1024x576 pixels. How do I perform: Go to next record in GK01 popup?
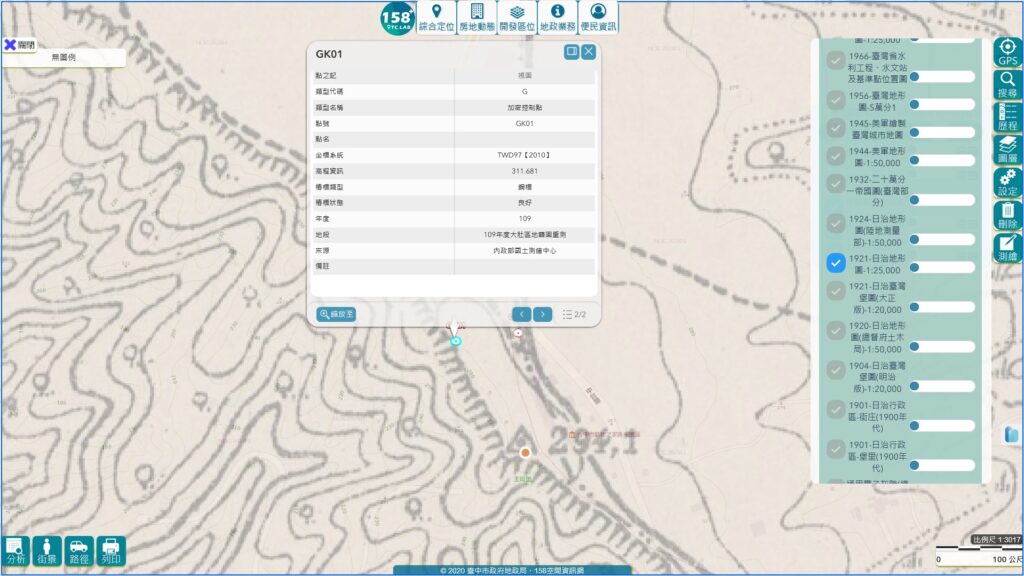tap(543, 314)
